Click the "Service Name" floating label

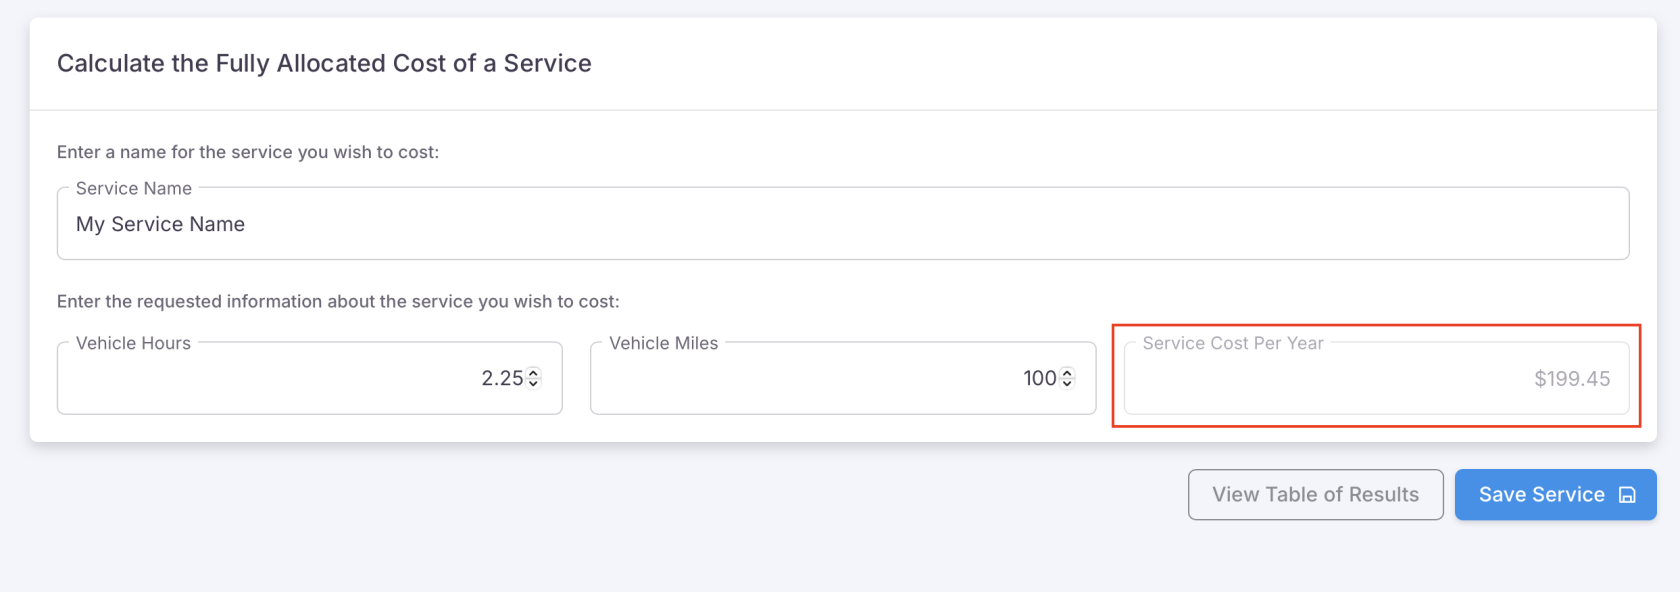[134, 189]
